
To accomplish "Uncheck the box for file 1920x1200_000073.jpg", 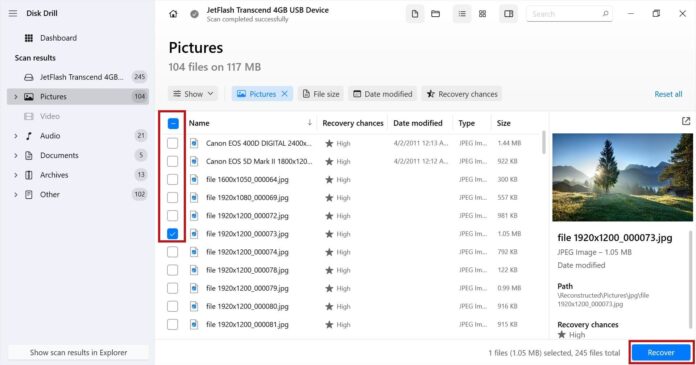I will (x=172, y=234).
